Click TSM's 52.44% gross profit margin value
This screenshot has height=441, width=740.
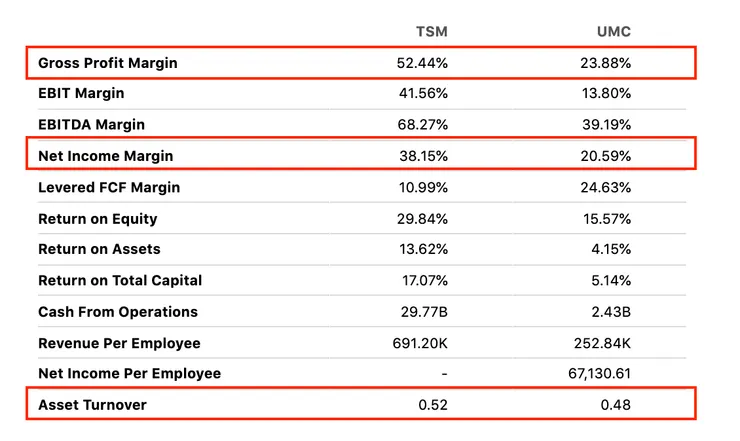[422, 63]
